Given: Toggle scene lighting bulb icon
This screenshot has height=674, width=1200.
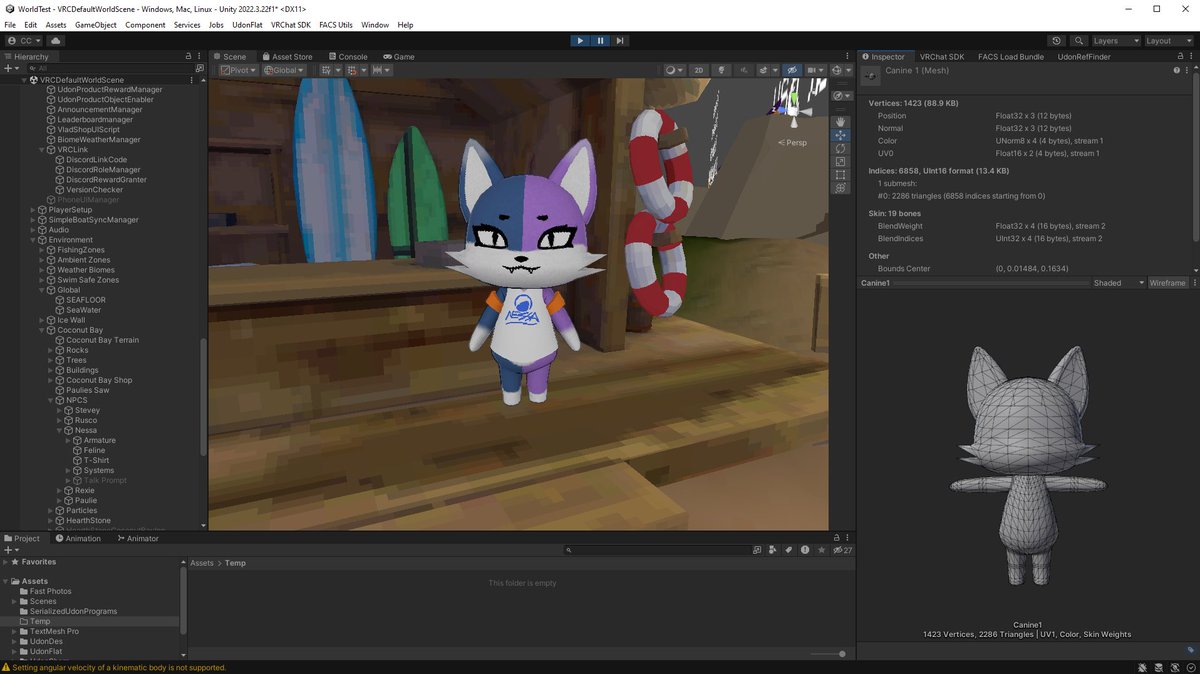Looking at the screenshot, I should click(720, 70).
